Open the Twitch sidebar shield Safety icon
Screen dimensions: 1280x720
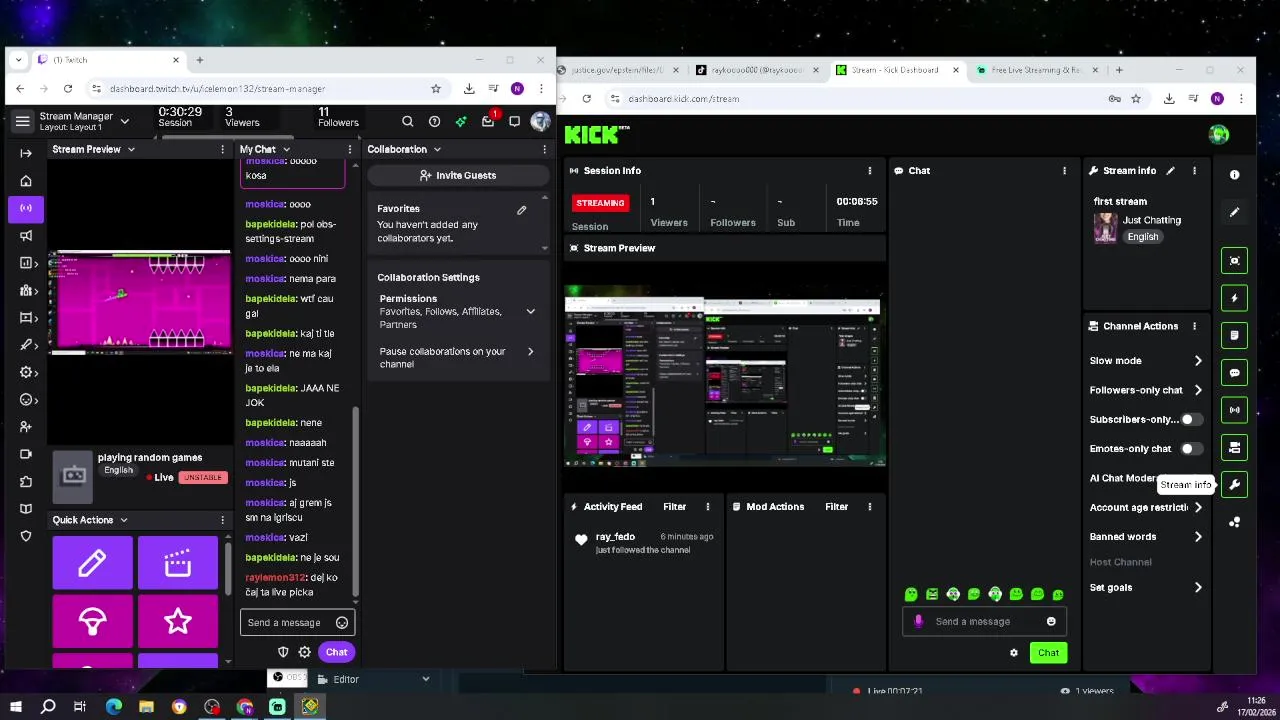[26, 536]
